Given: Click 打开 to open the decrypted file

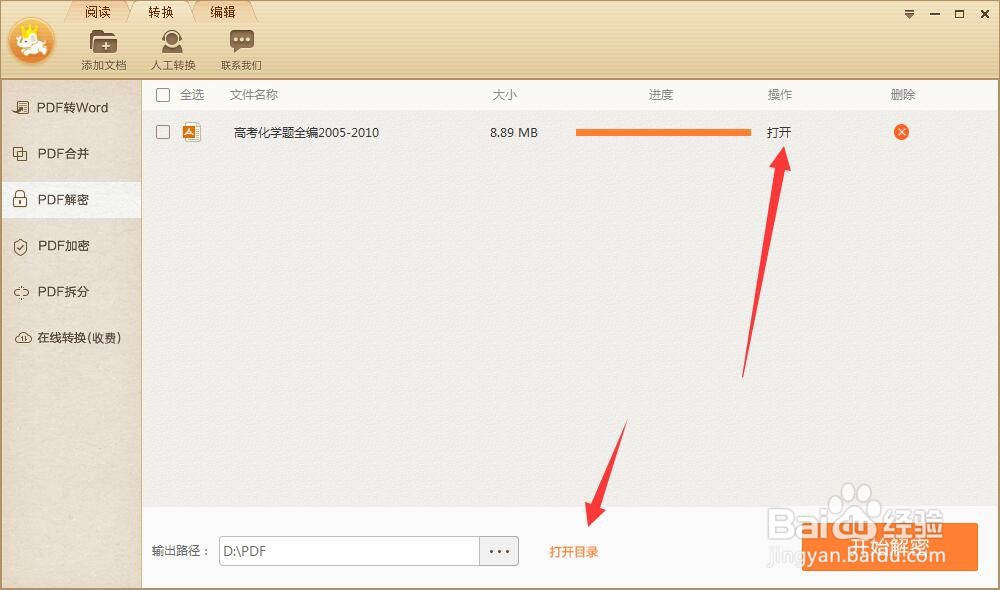Looking at the screenshot, I should (x=779, y=131).
